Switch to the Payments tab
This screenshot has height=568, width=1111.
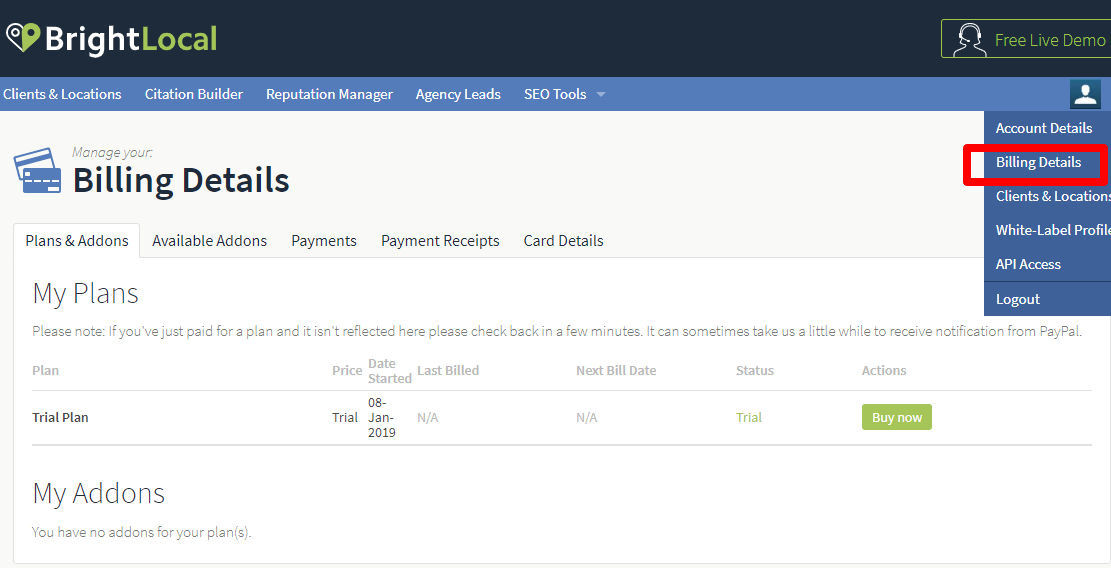point(324,241)
